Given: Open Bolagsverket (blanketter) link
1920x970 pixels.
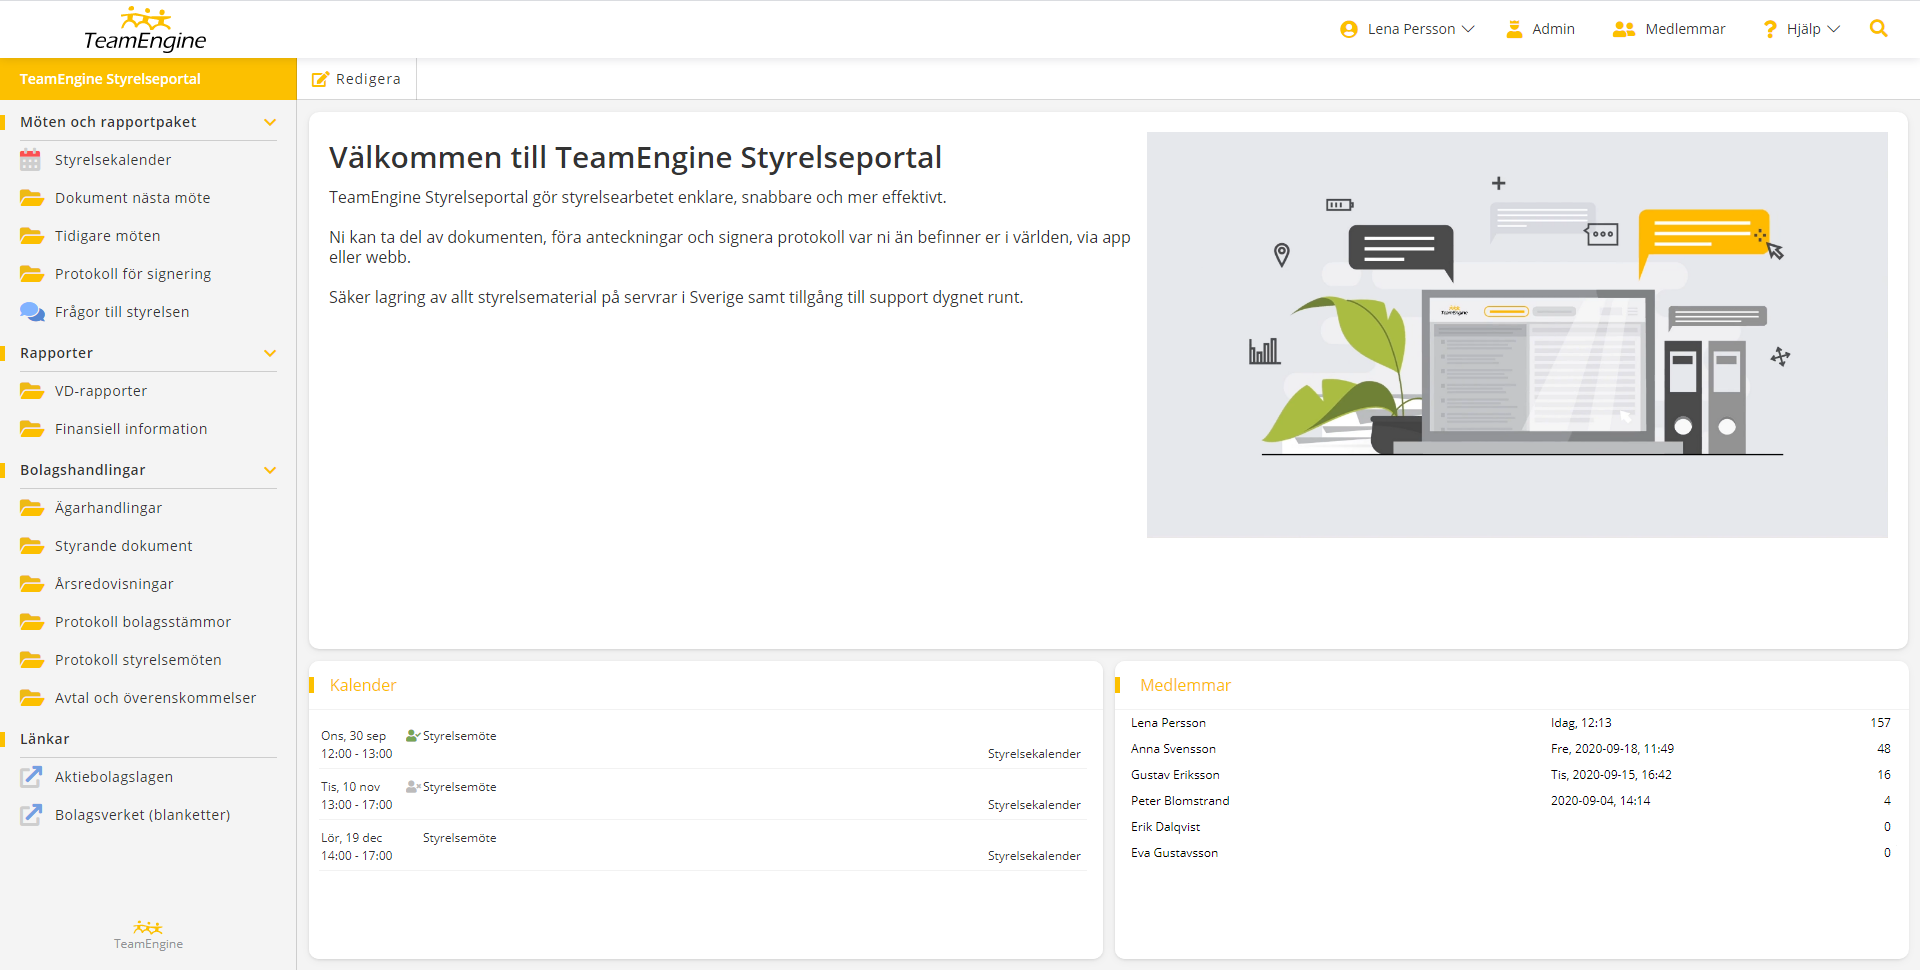Looking at the screenshot, I should [142, 815].
